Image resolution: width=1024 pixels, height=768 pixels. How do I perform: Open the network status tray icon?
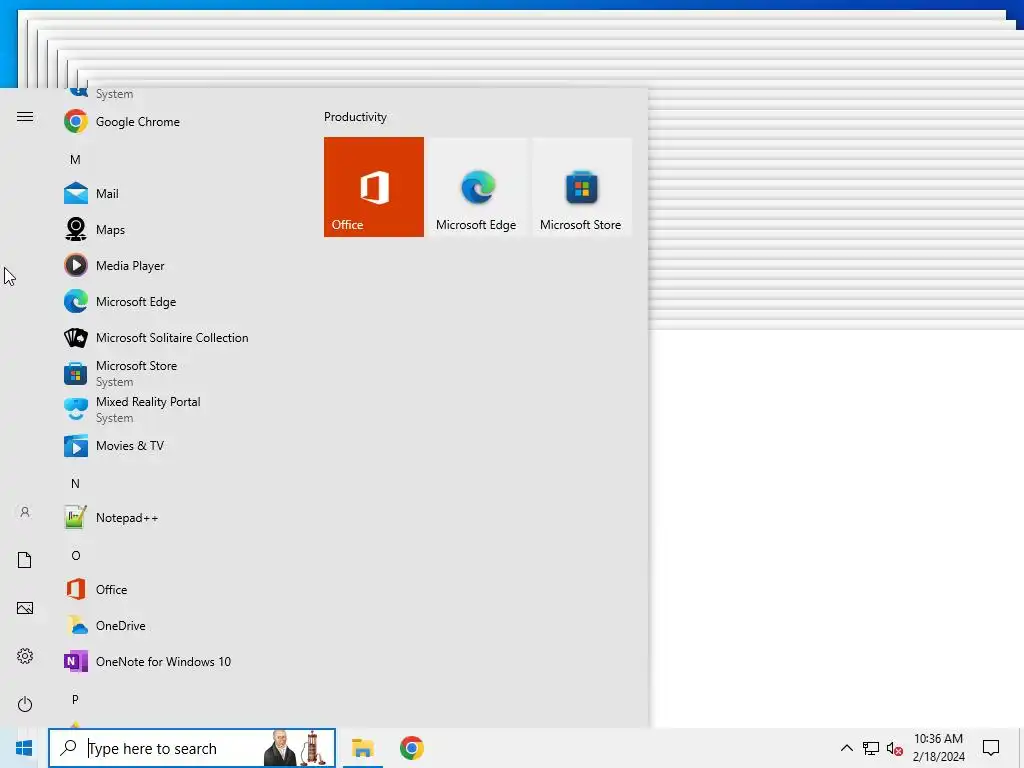pos(871,748)
